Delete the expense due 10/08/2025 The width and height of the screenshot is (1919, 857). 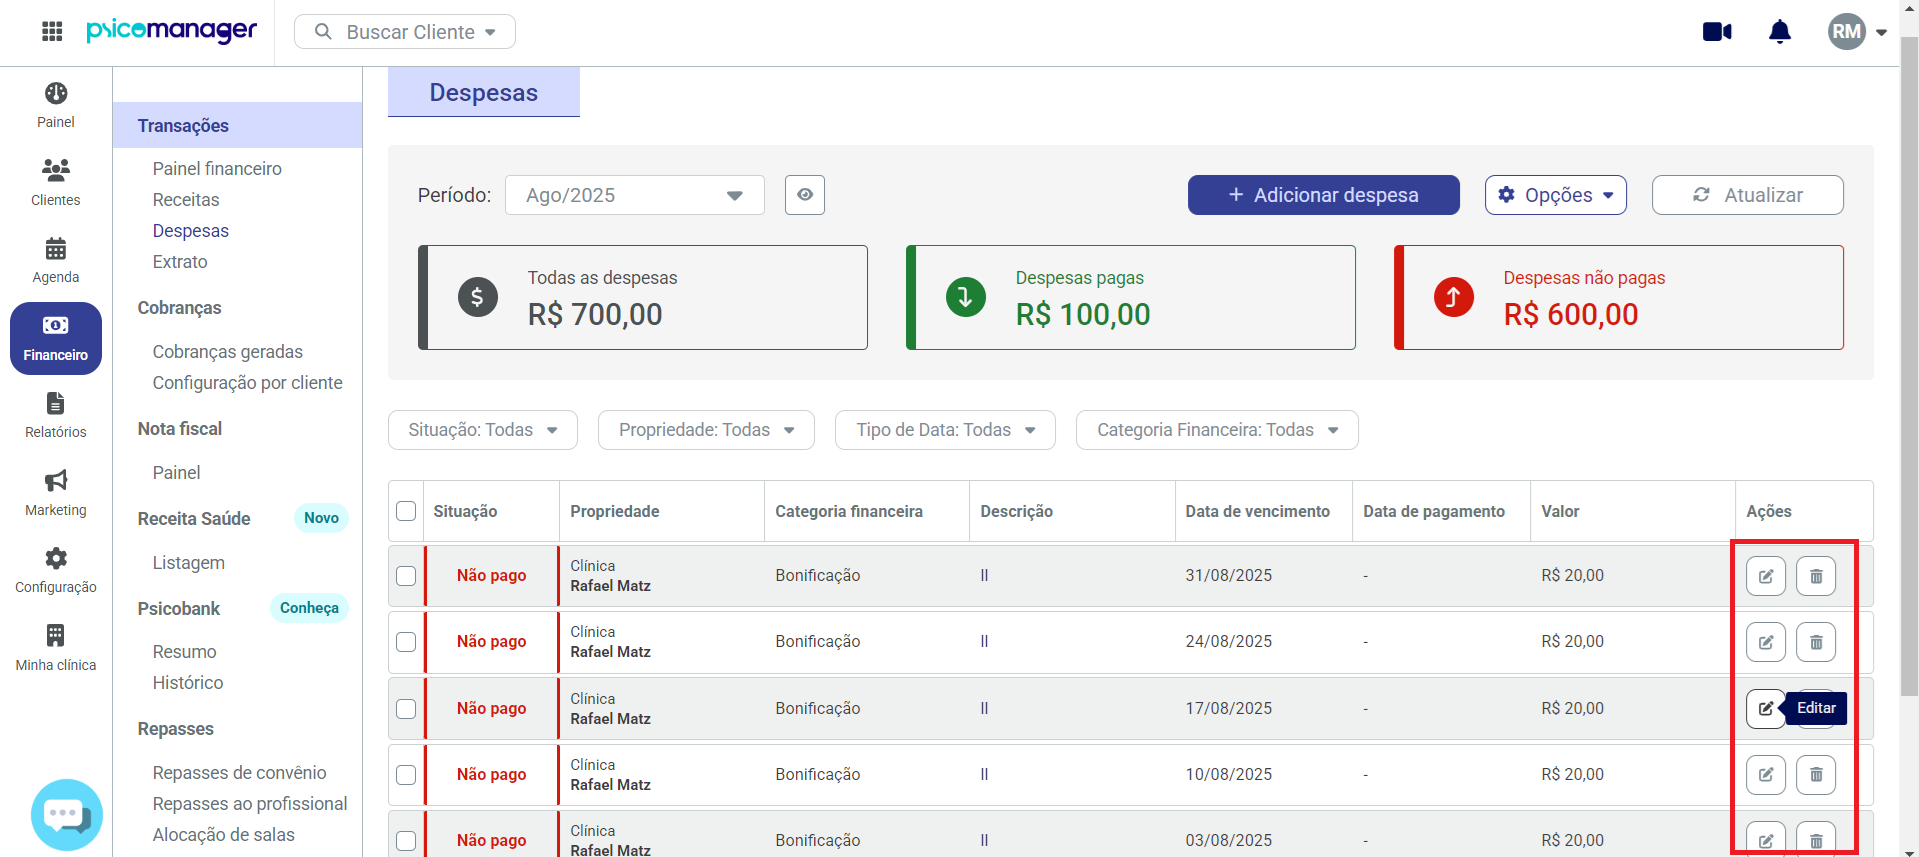pos(1816,775)
